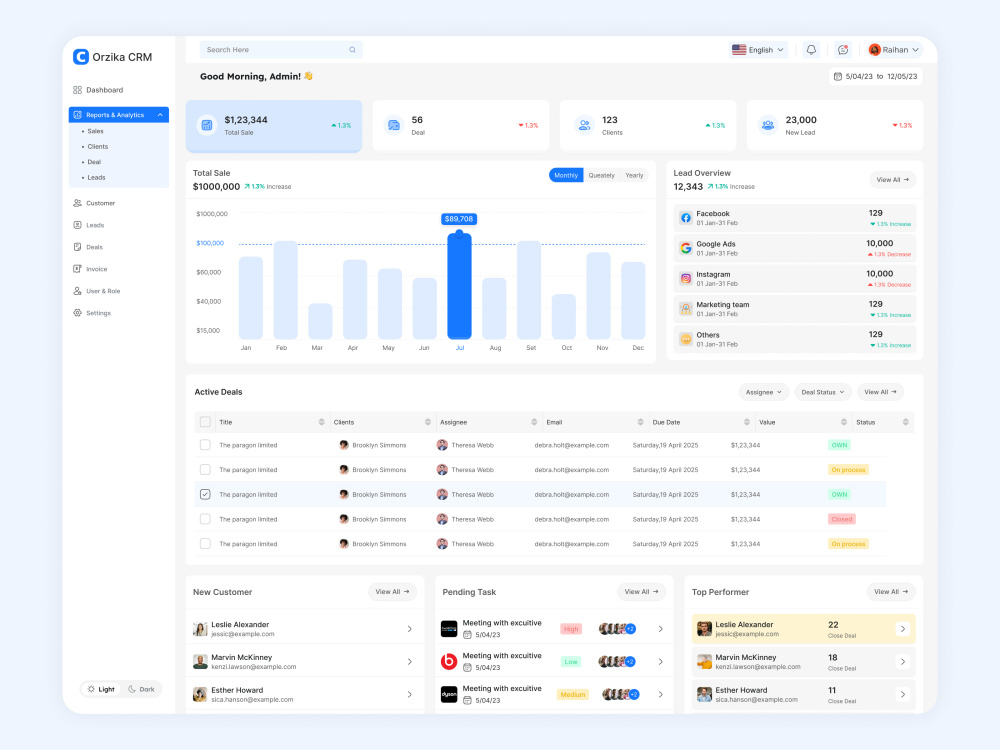Click the Settings gear icon
The image size is (1000, 750).
coord(77,313)
